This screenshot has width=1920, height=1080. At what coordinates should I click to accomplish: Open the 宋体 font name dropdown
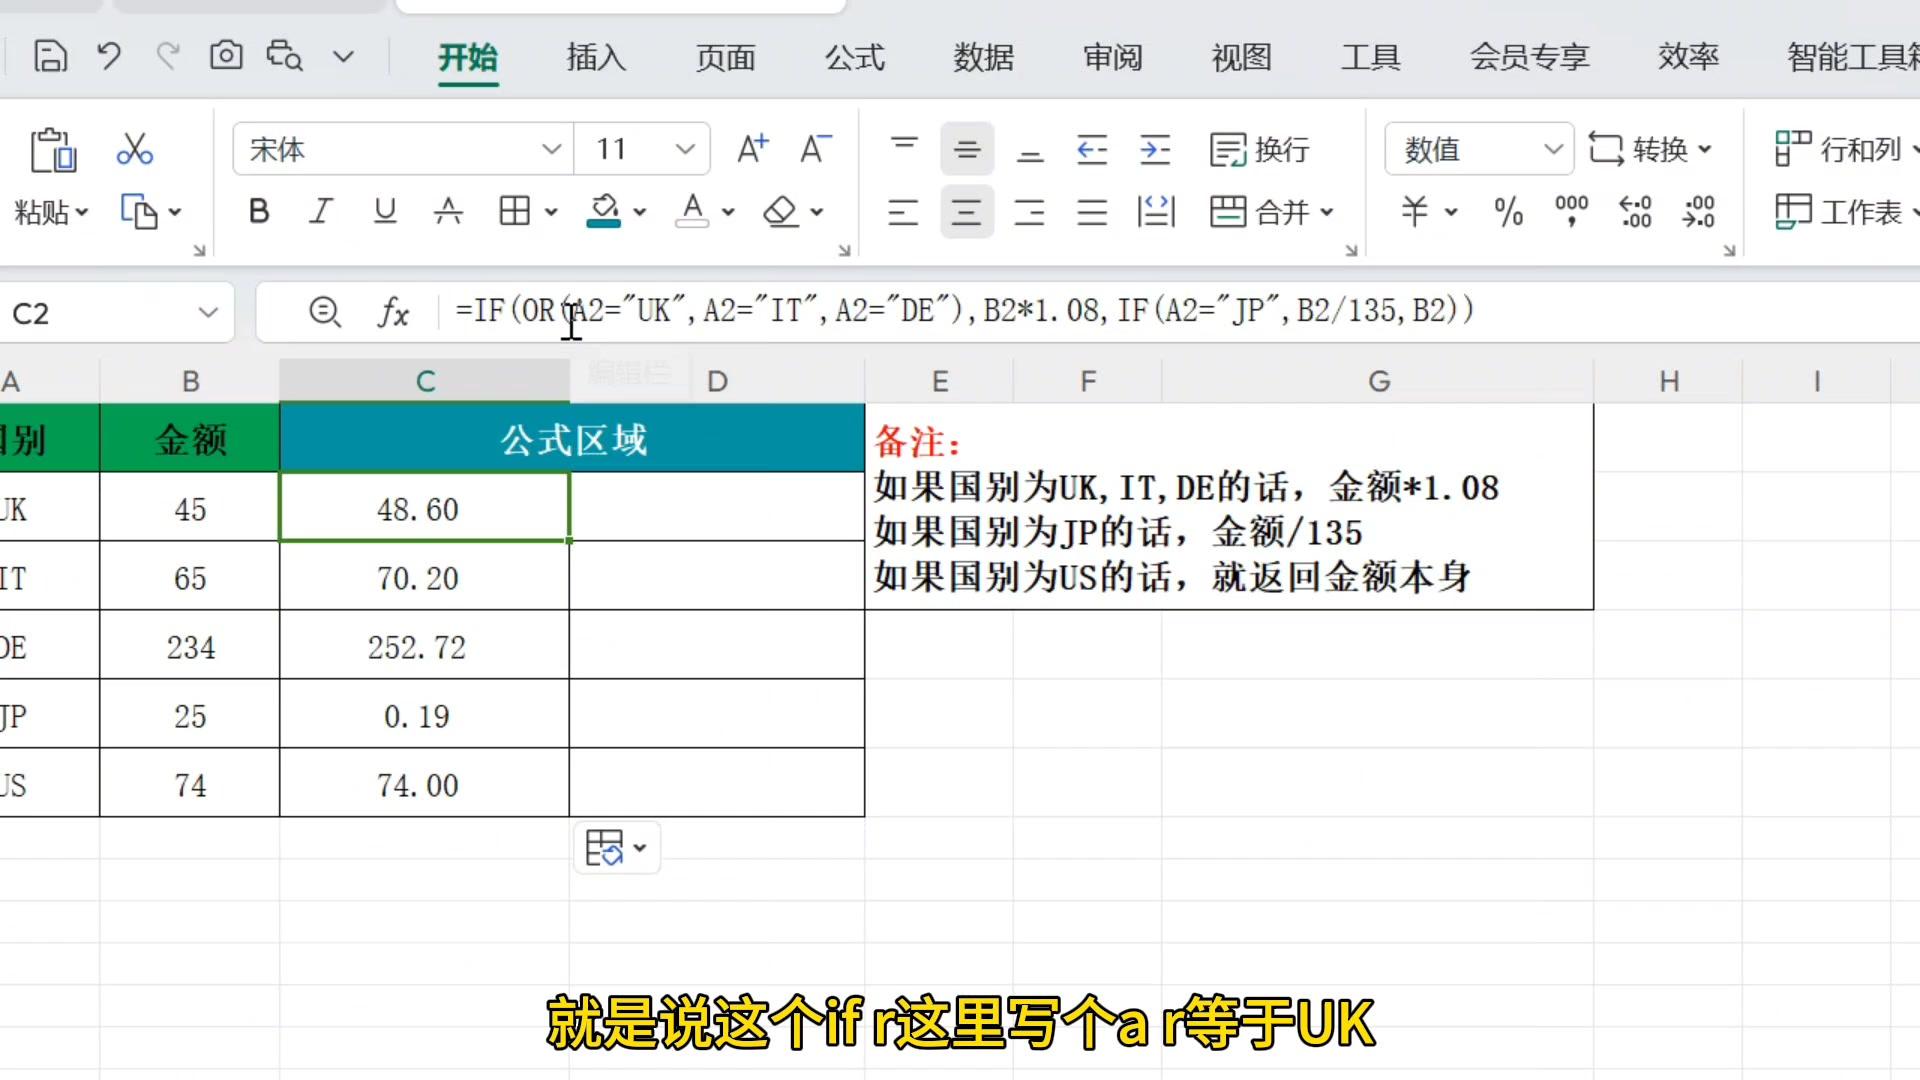(551, 150)
